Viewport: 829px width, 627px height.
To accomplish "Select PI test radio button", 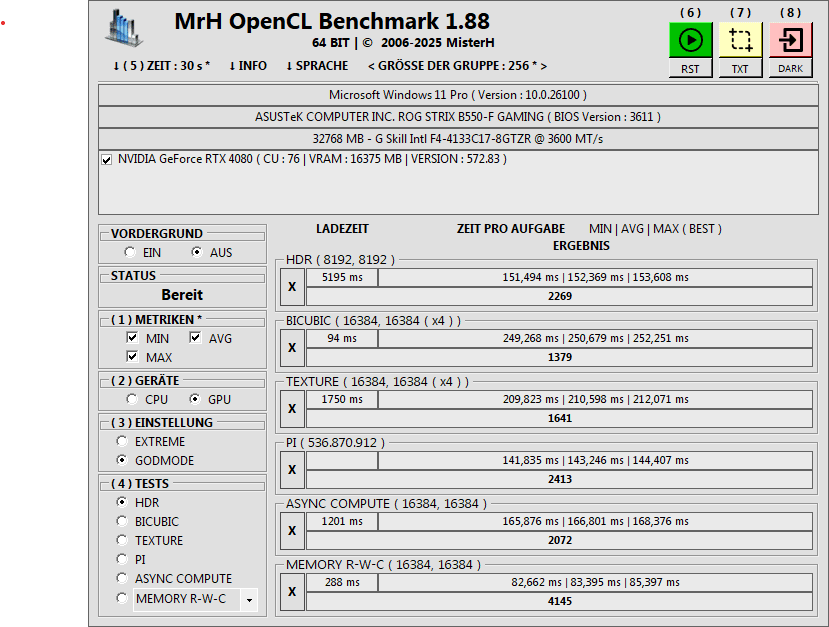I will tap(122, 559).
